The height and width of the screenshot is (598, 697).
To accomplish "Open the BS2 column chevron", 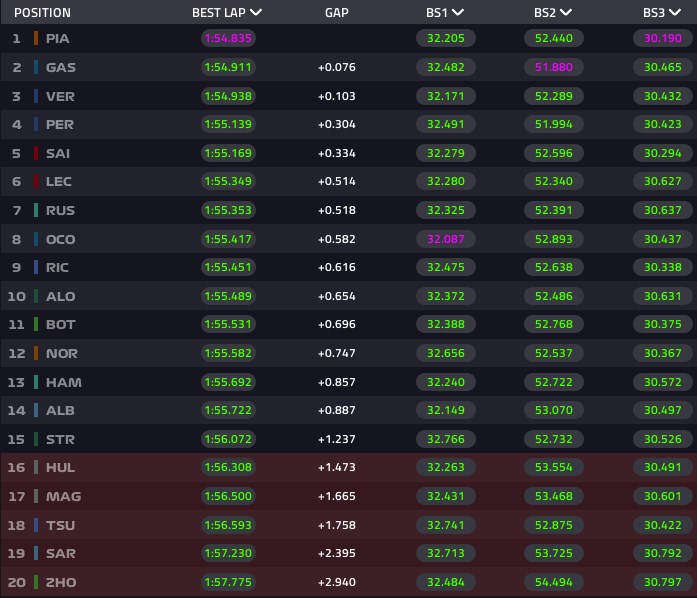I will pyautogui.click(x=565, y=12).
